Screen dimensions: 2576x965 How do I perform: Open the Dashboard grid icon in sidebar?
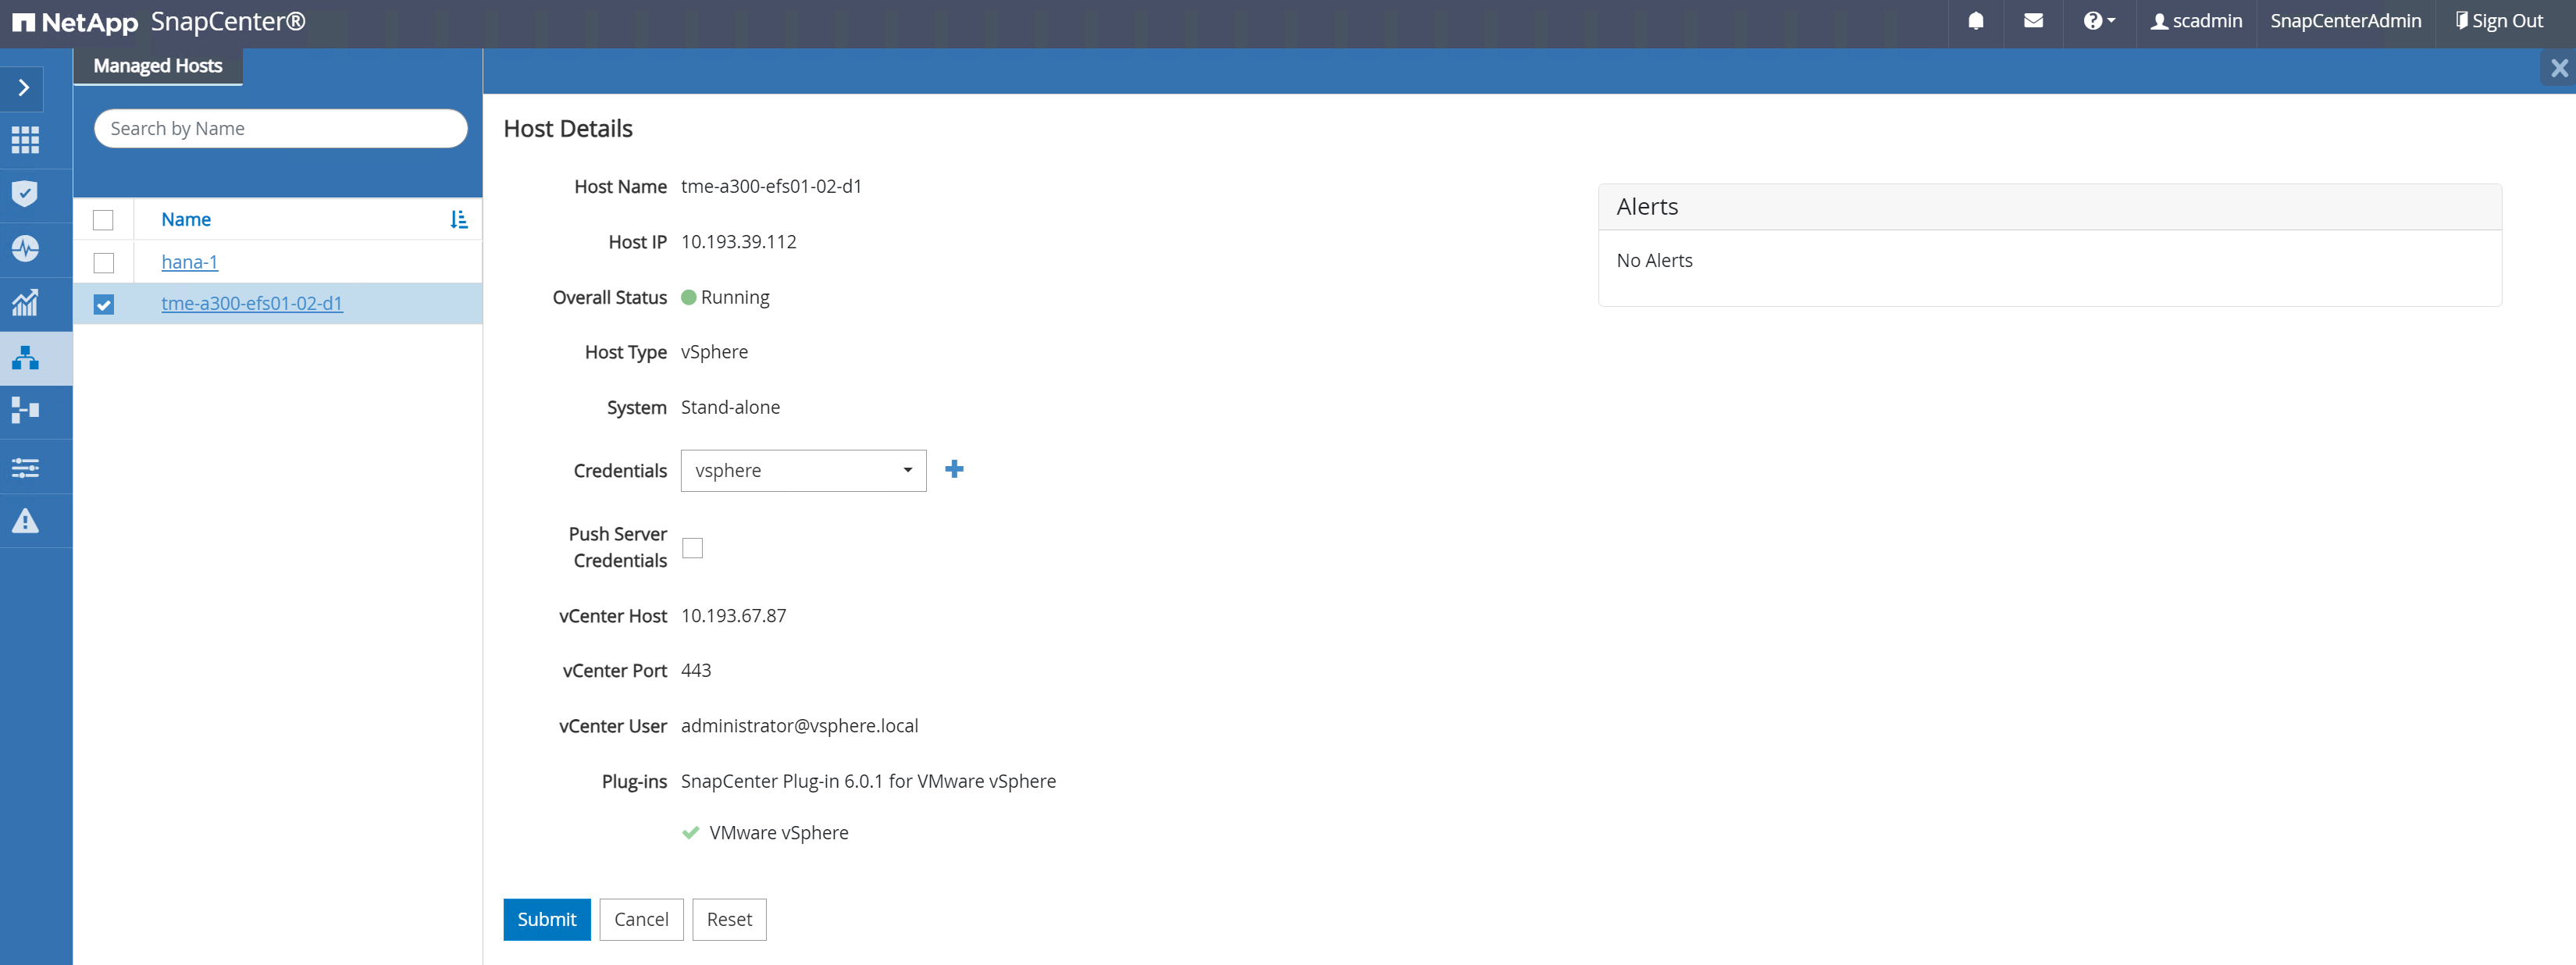(x=25, y=140)
